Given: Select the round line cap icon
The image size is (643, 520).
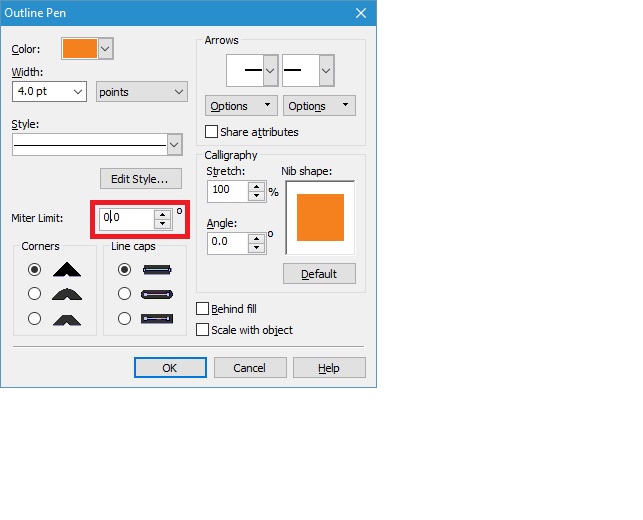Looking at the screenshot, I should pos(157,294).
